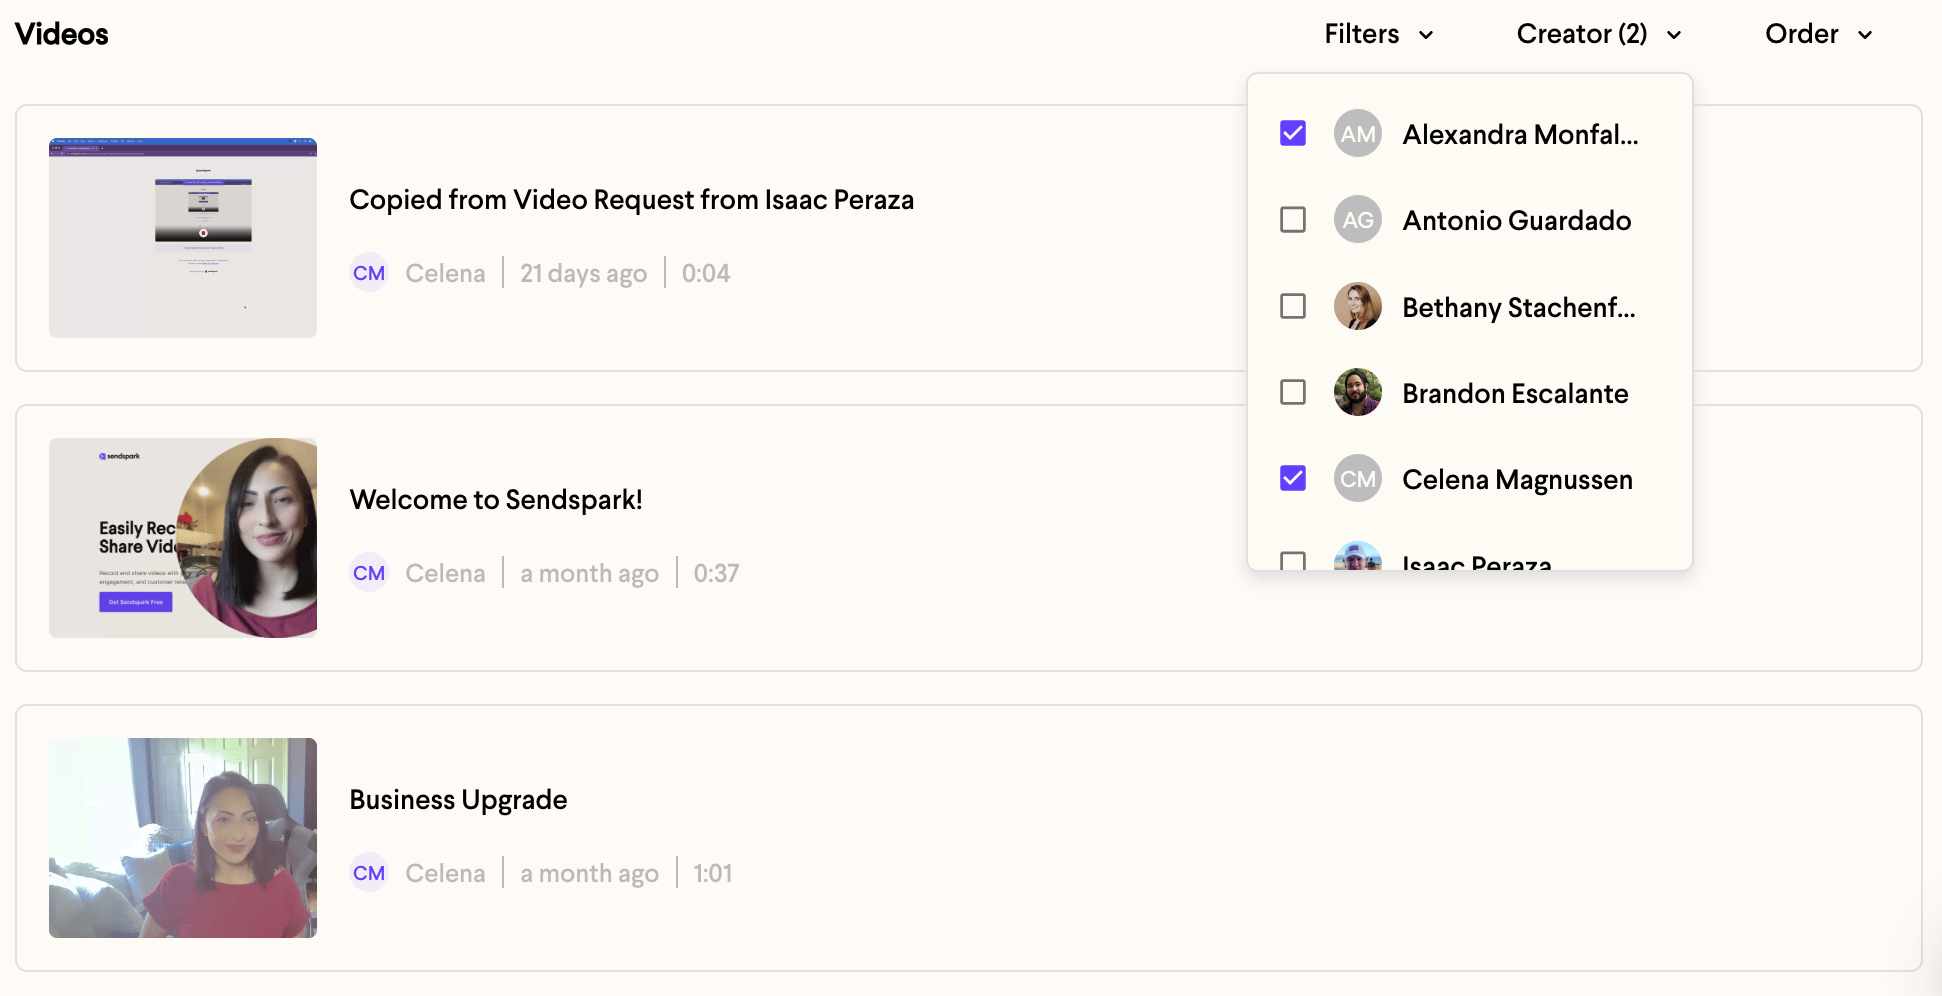
Task: Click the AG avatar for Antonio Guardado
Action: (1358, 220)
